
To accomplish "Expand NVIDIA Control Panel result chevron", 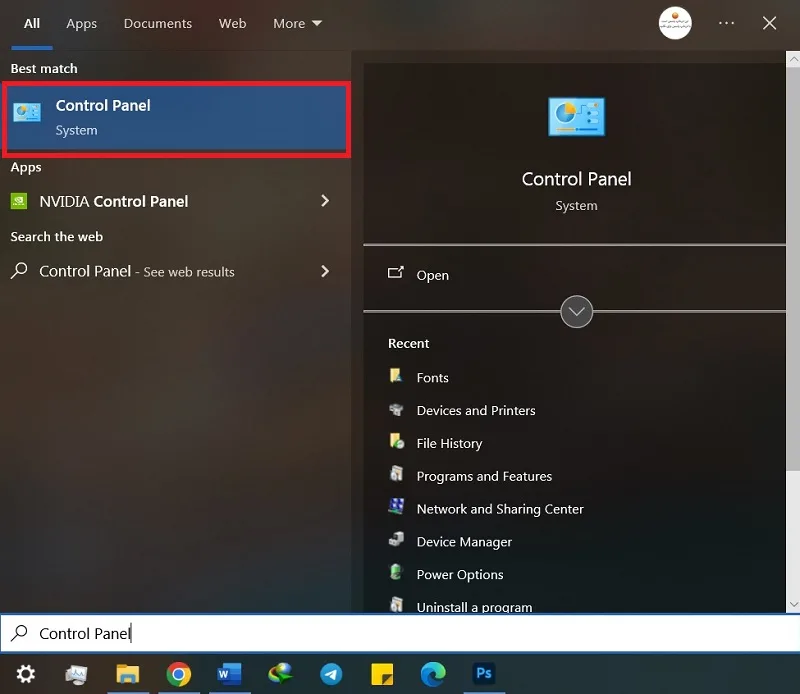I will [x=325, y=201].
